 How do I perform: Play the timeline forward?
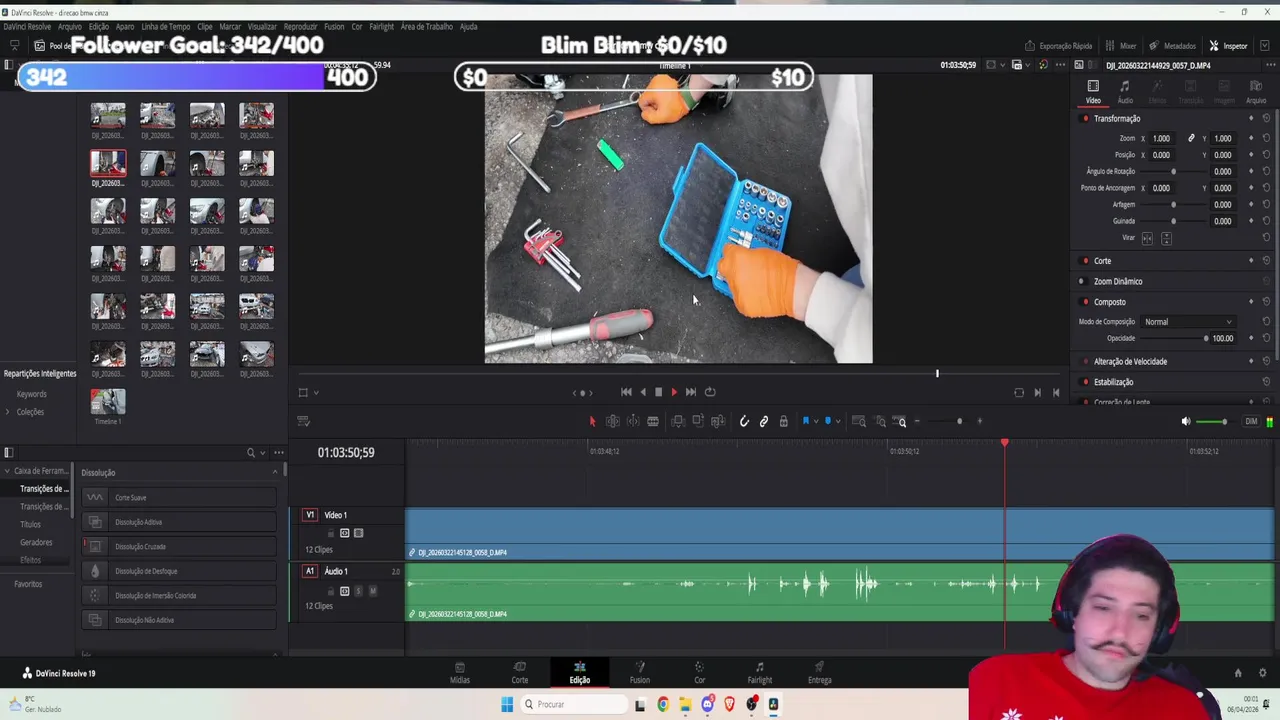(674, 392)
